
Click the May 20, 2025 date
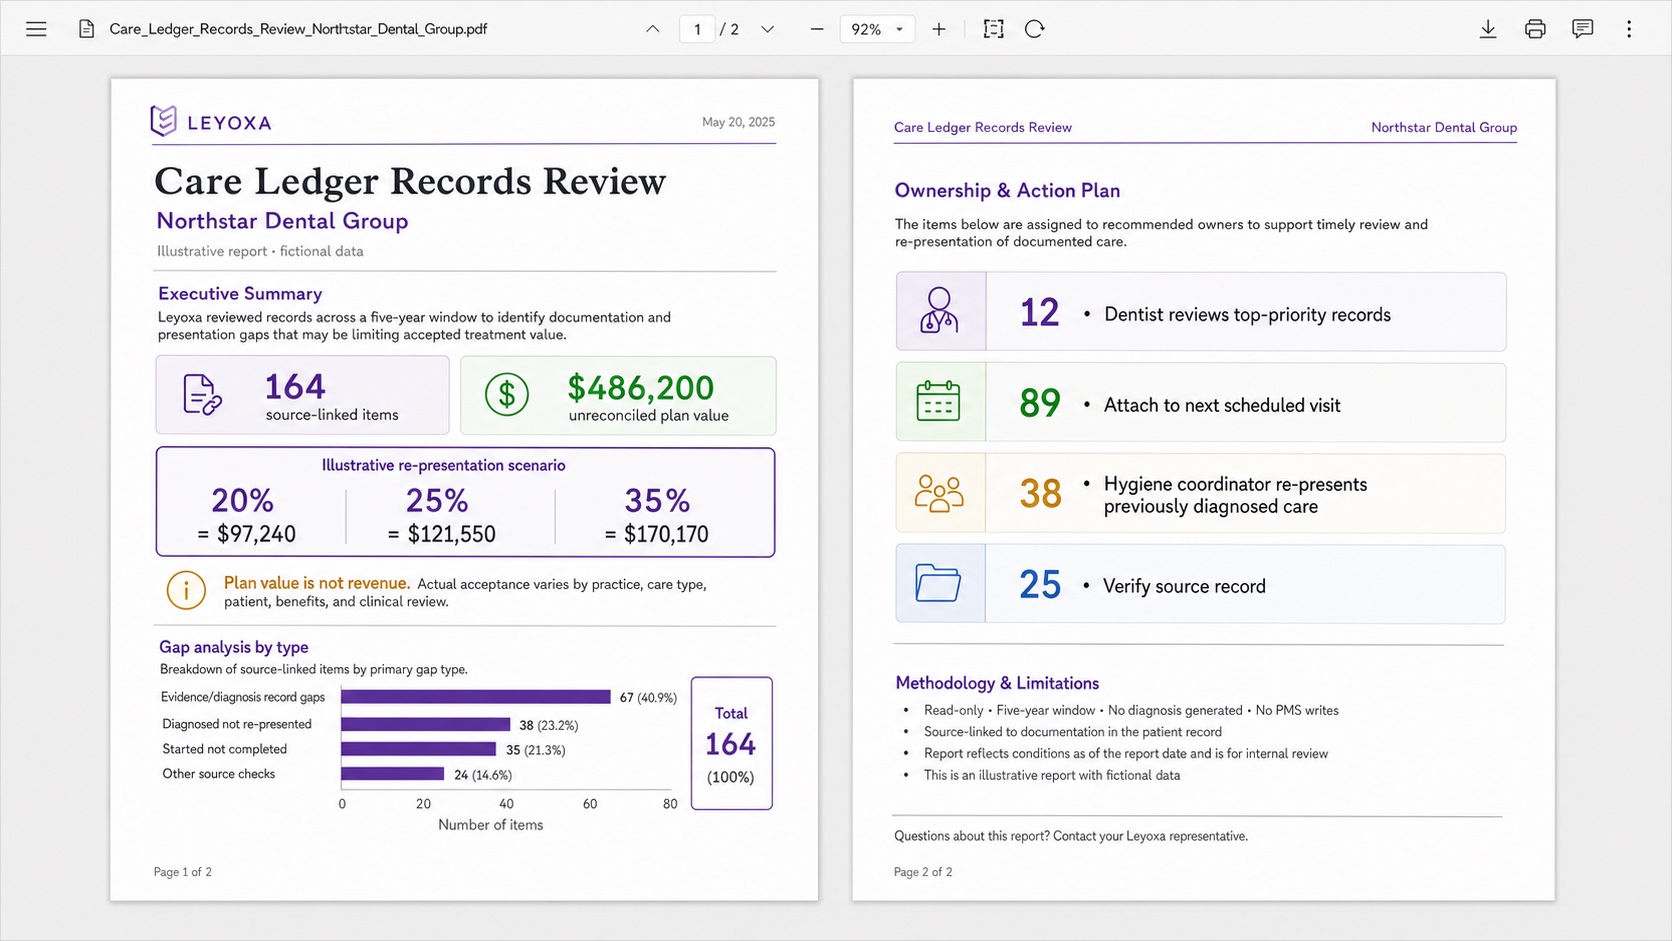[738, 122]
